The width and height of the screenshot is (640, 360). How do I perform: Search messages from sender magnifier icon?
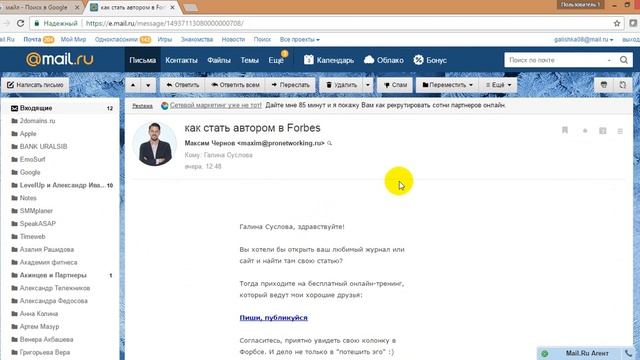point(329,143)
